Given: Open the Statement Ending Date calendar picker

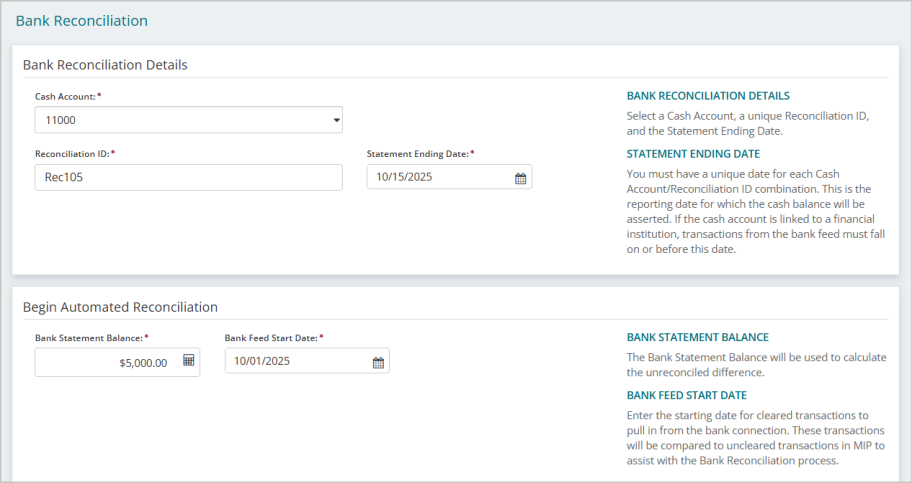Looking at the screenshot, I should tap(520, 178).
